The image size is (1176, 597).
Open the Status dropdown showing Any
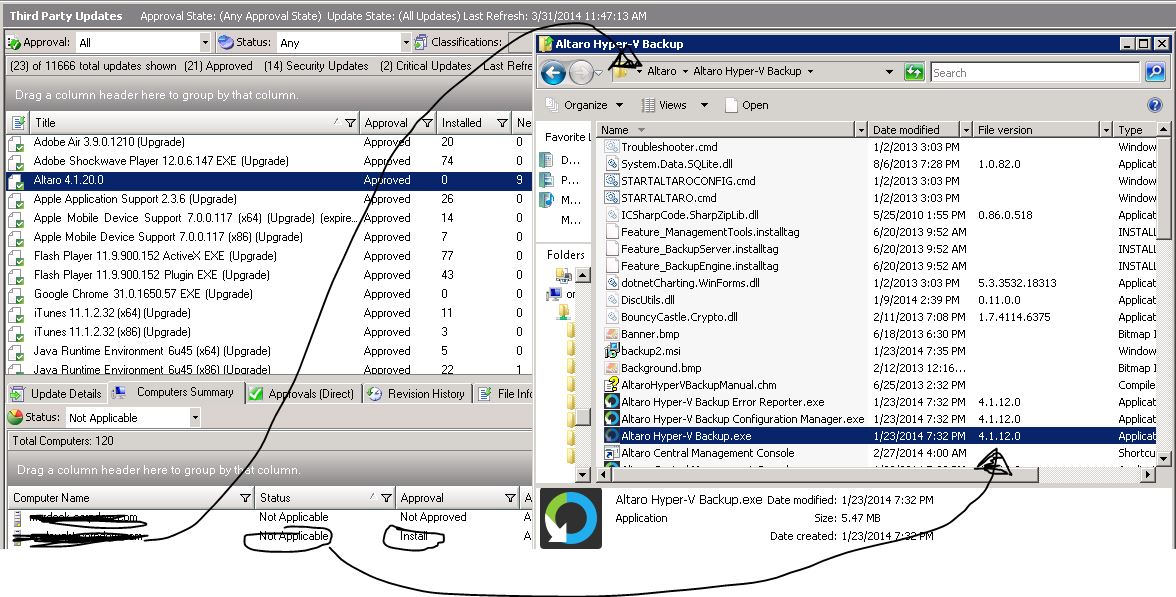click(x=405, y=43)
